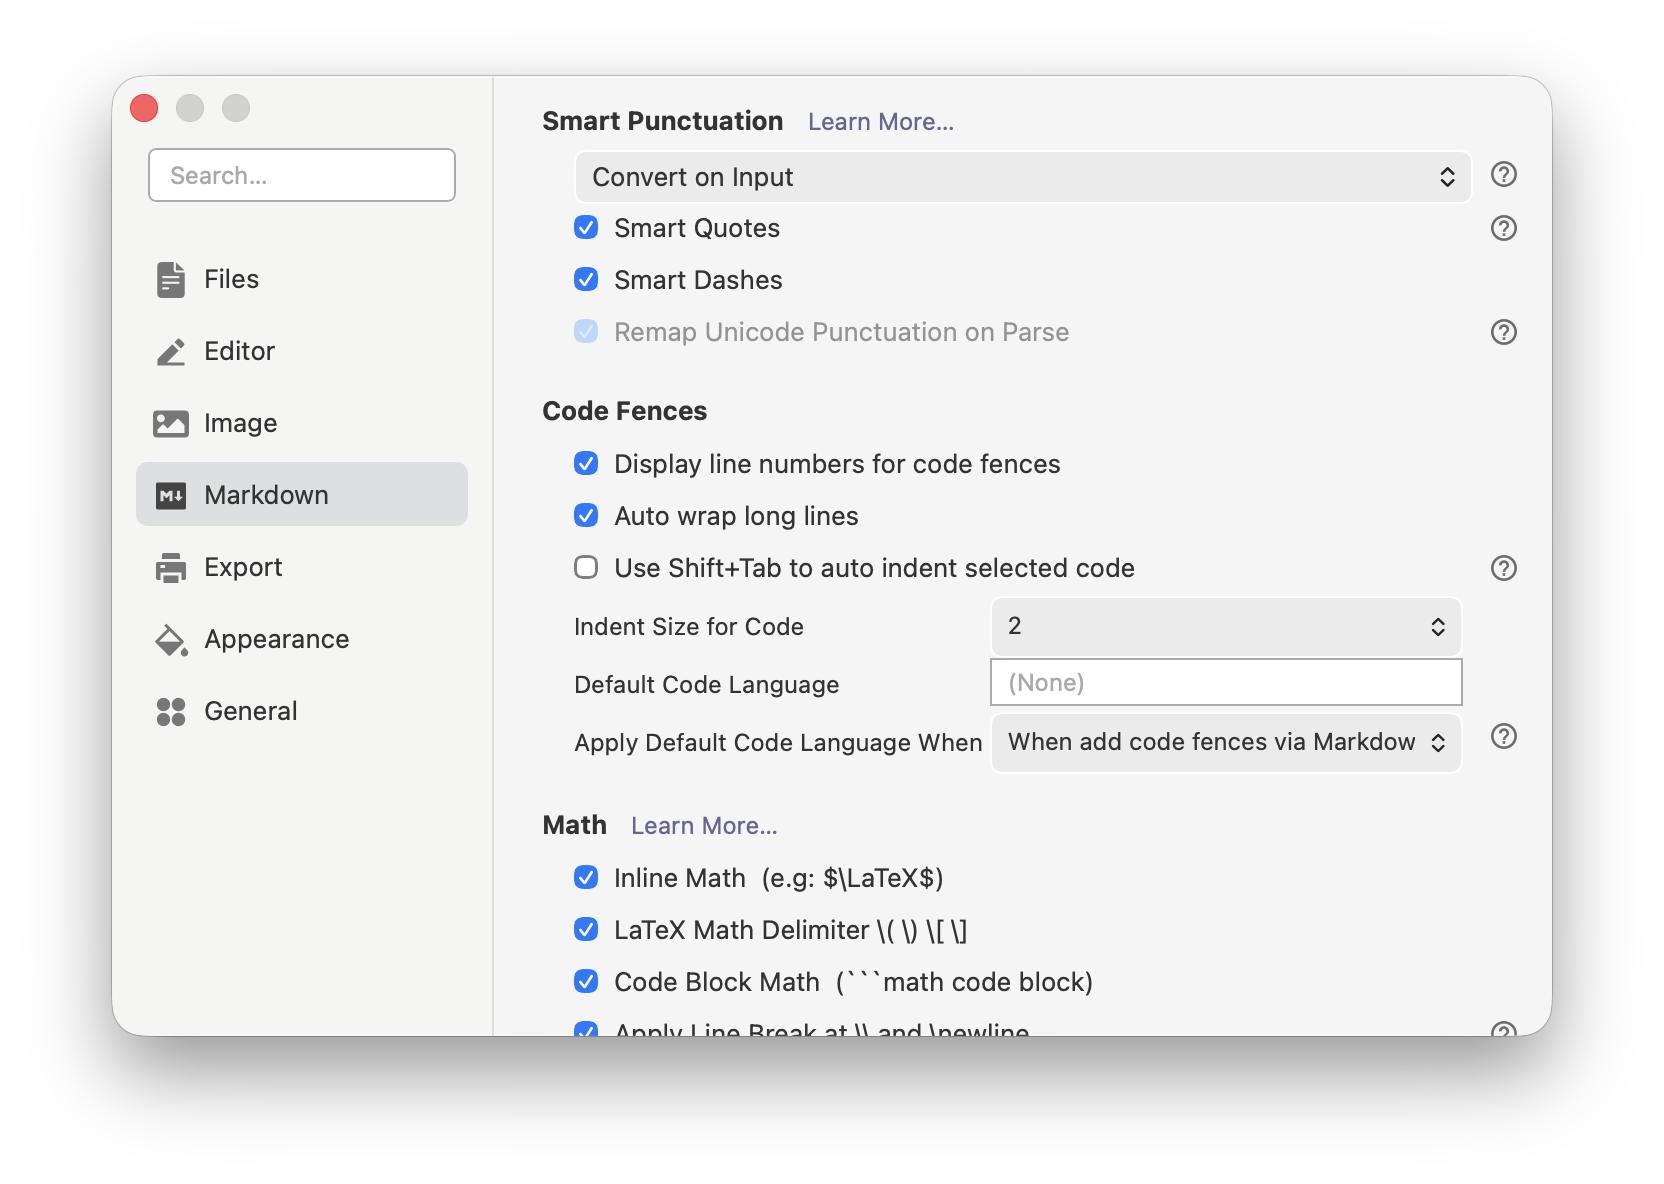Click the Default Code Language input field
This screenshot has height=1184, width=1664.
[1225, 682]
